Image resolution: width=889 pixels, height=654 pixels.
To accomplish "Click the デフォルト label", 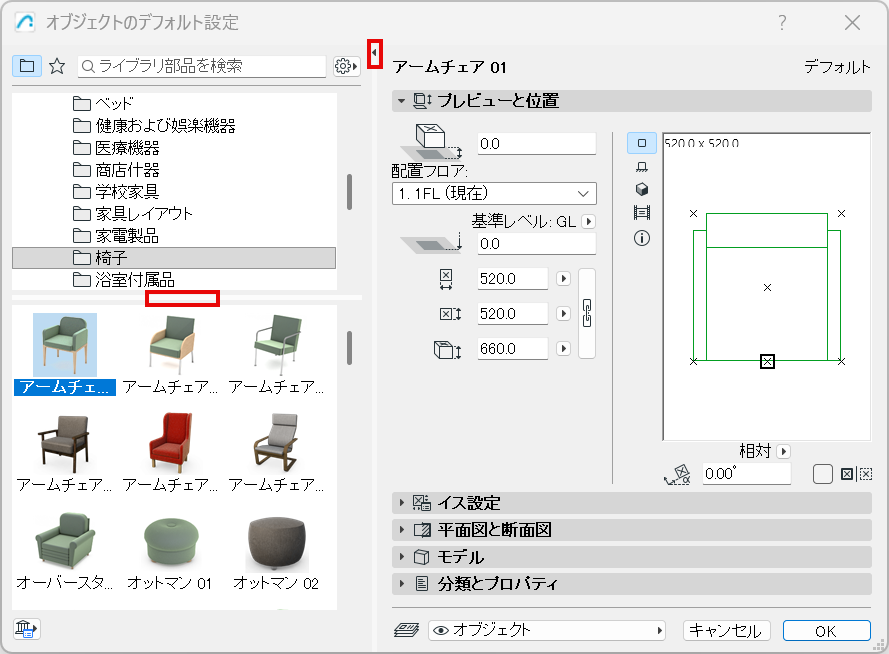I will 837,67.
